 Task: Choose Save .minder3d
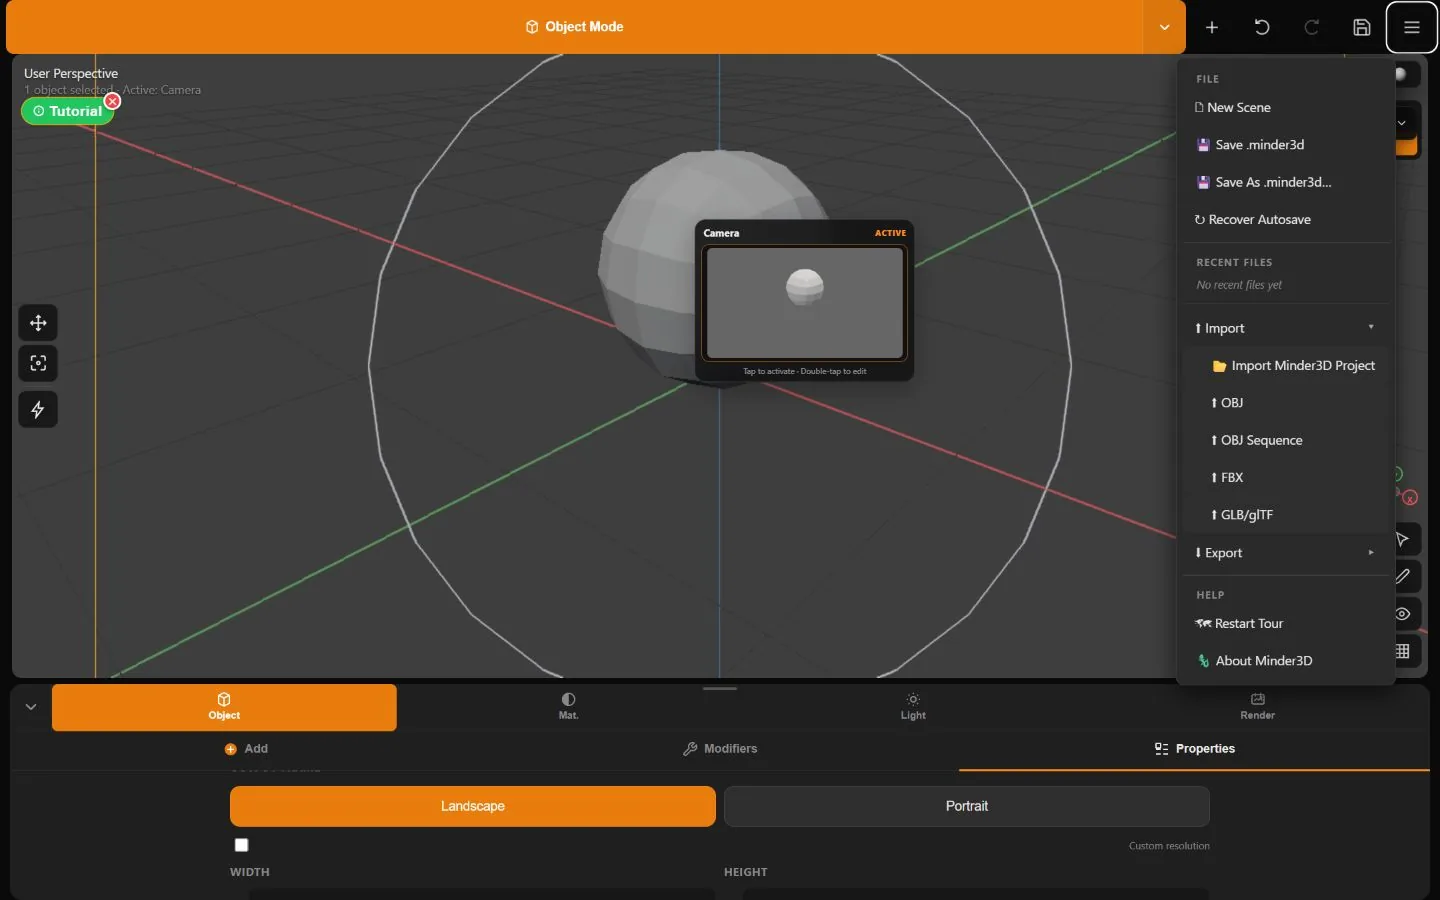click(1286, 145)
